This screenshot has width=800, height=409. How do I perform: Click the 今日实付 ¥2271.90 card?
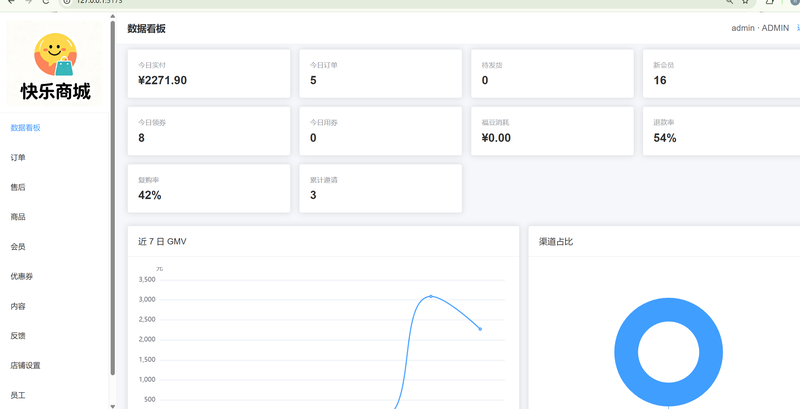pos(209,73)
